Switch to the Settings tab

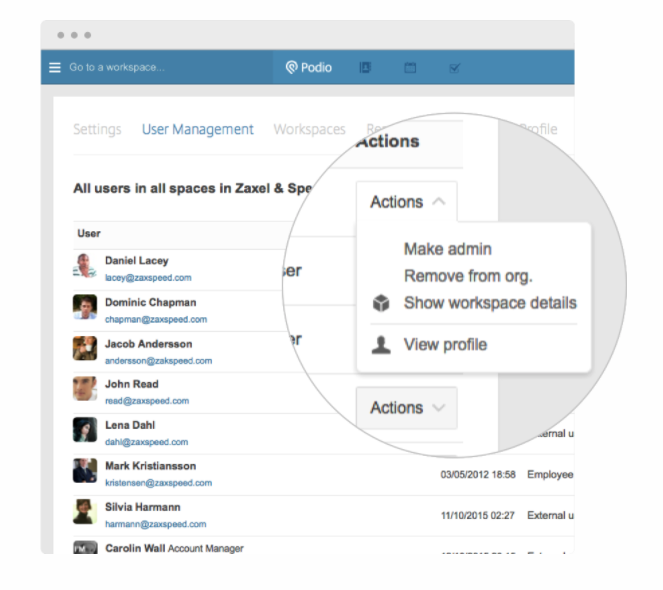(97, 129)
